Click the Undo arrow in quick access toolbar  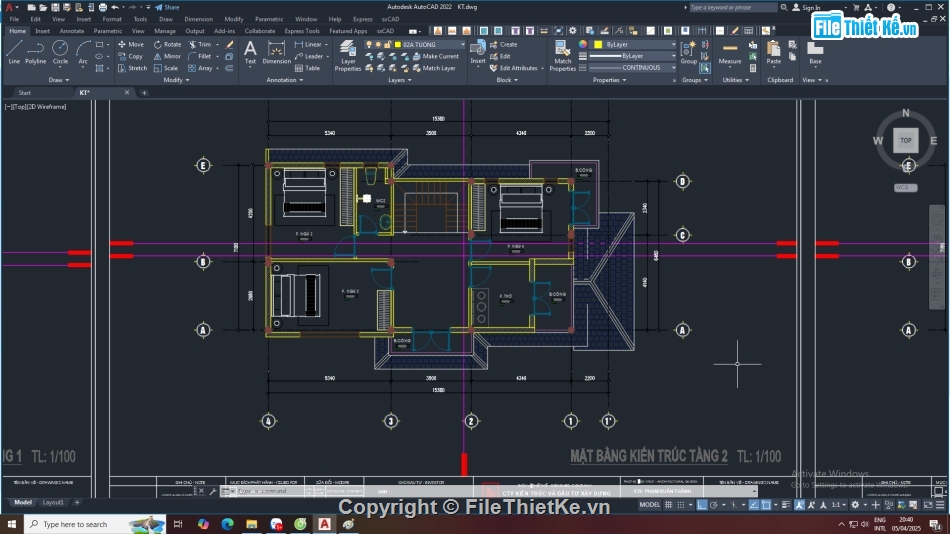pos(115,7)
